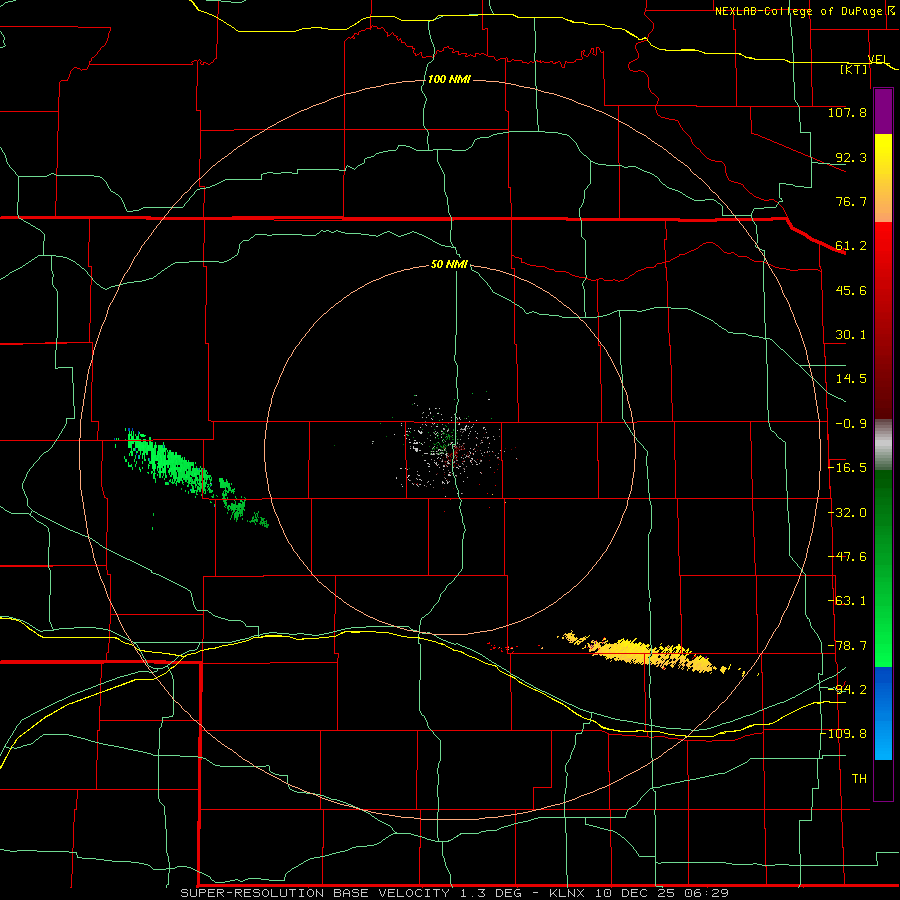Click the 14.5 scale value
This screenshot has height=900, width=900.
tap(851, 379)
